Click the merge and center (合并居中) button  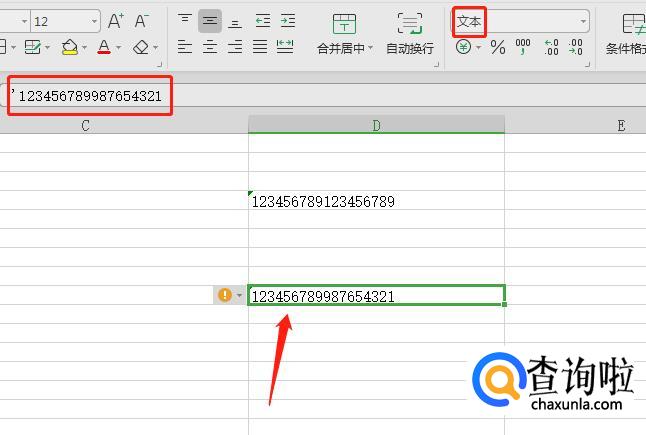pos(344,34)
